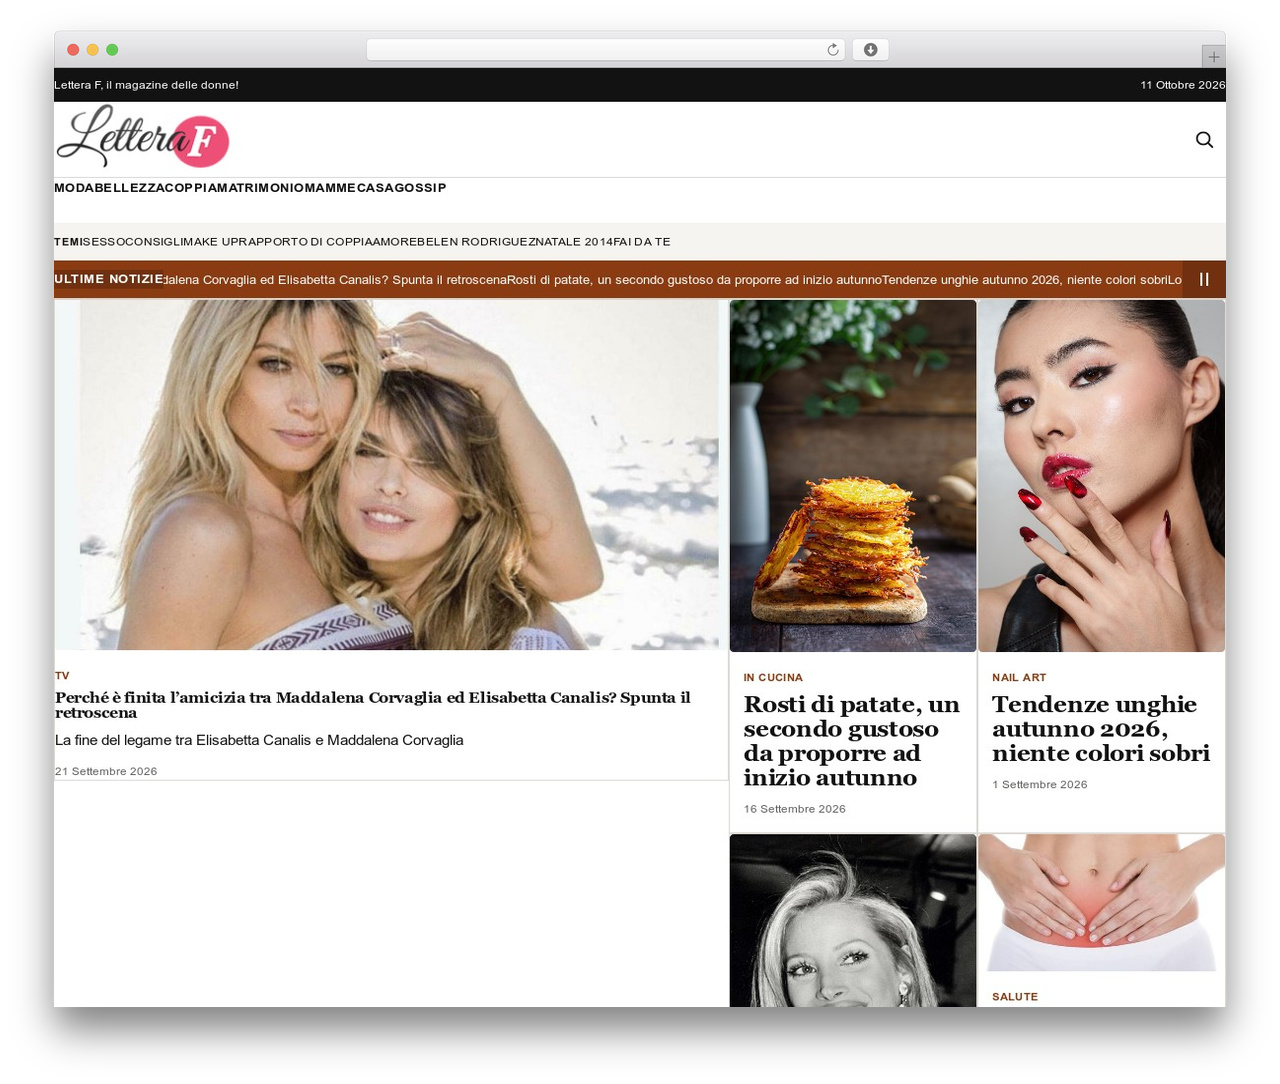Open the CASA menu item
The height and width of the screenshot is (1084, 1280).
pyautogui.click(x=375, y=188)
